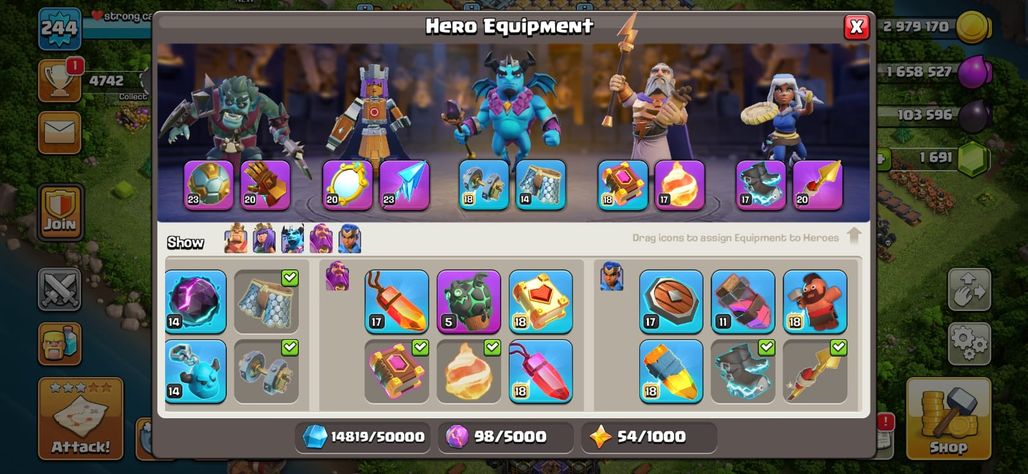This screenshot has width=1028, height=474.
Task: Filter equipment by Archer Queen portrait
Action: [x=264, y=239]
